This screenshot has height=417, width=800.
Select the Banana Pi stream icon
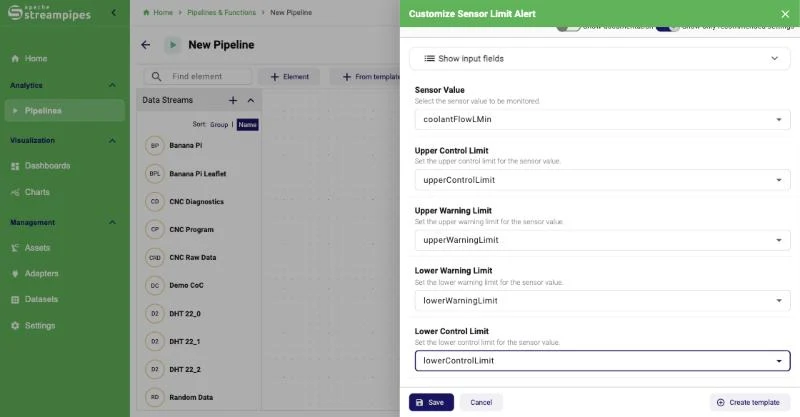[155, 145]
